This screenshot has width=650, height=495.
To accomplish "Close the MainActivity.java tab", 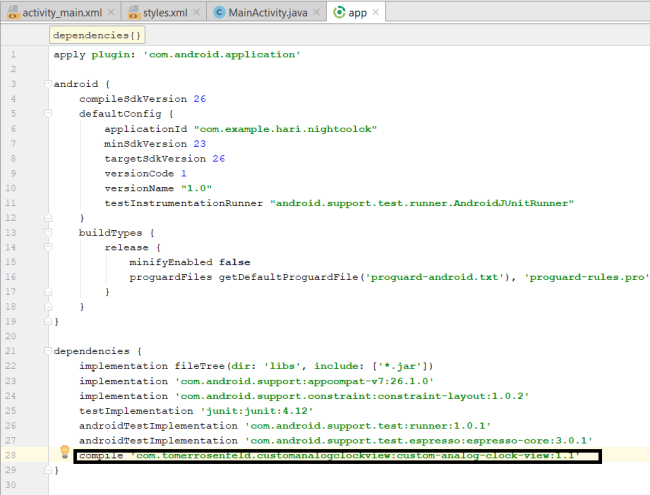I will tap(316, 12).
